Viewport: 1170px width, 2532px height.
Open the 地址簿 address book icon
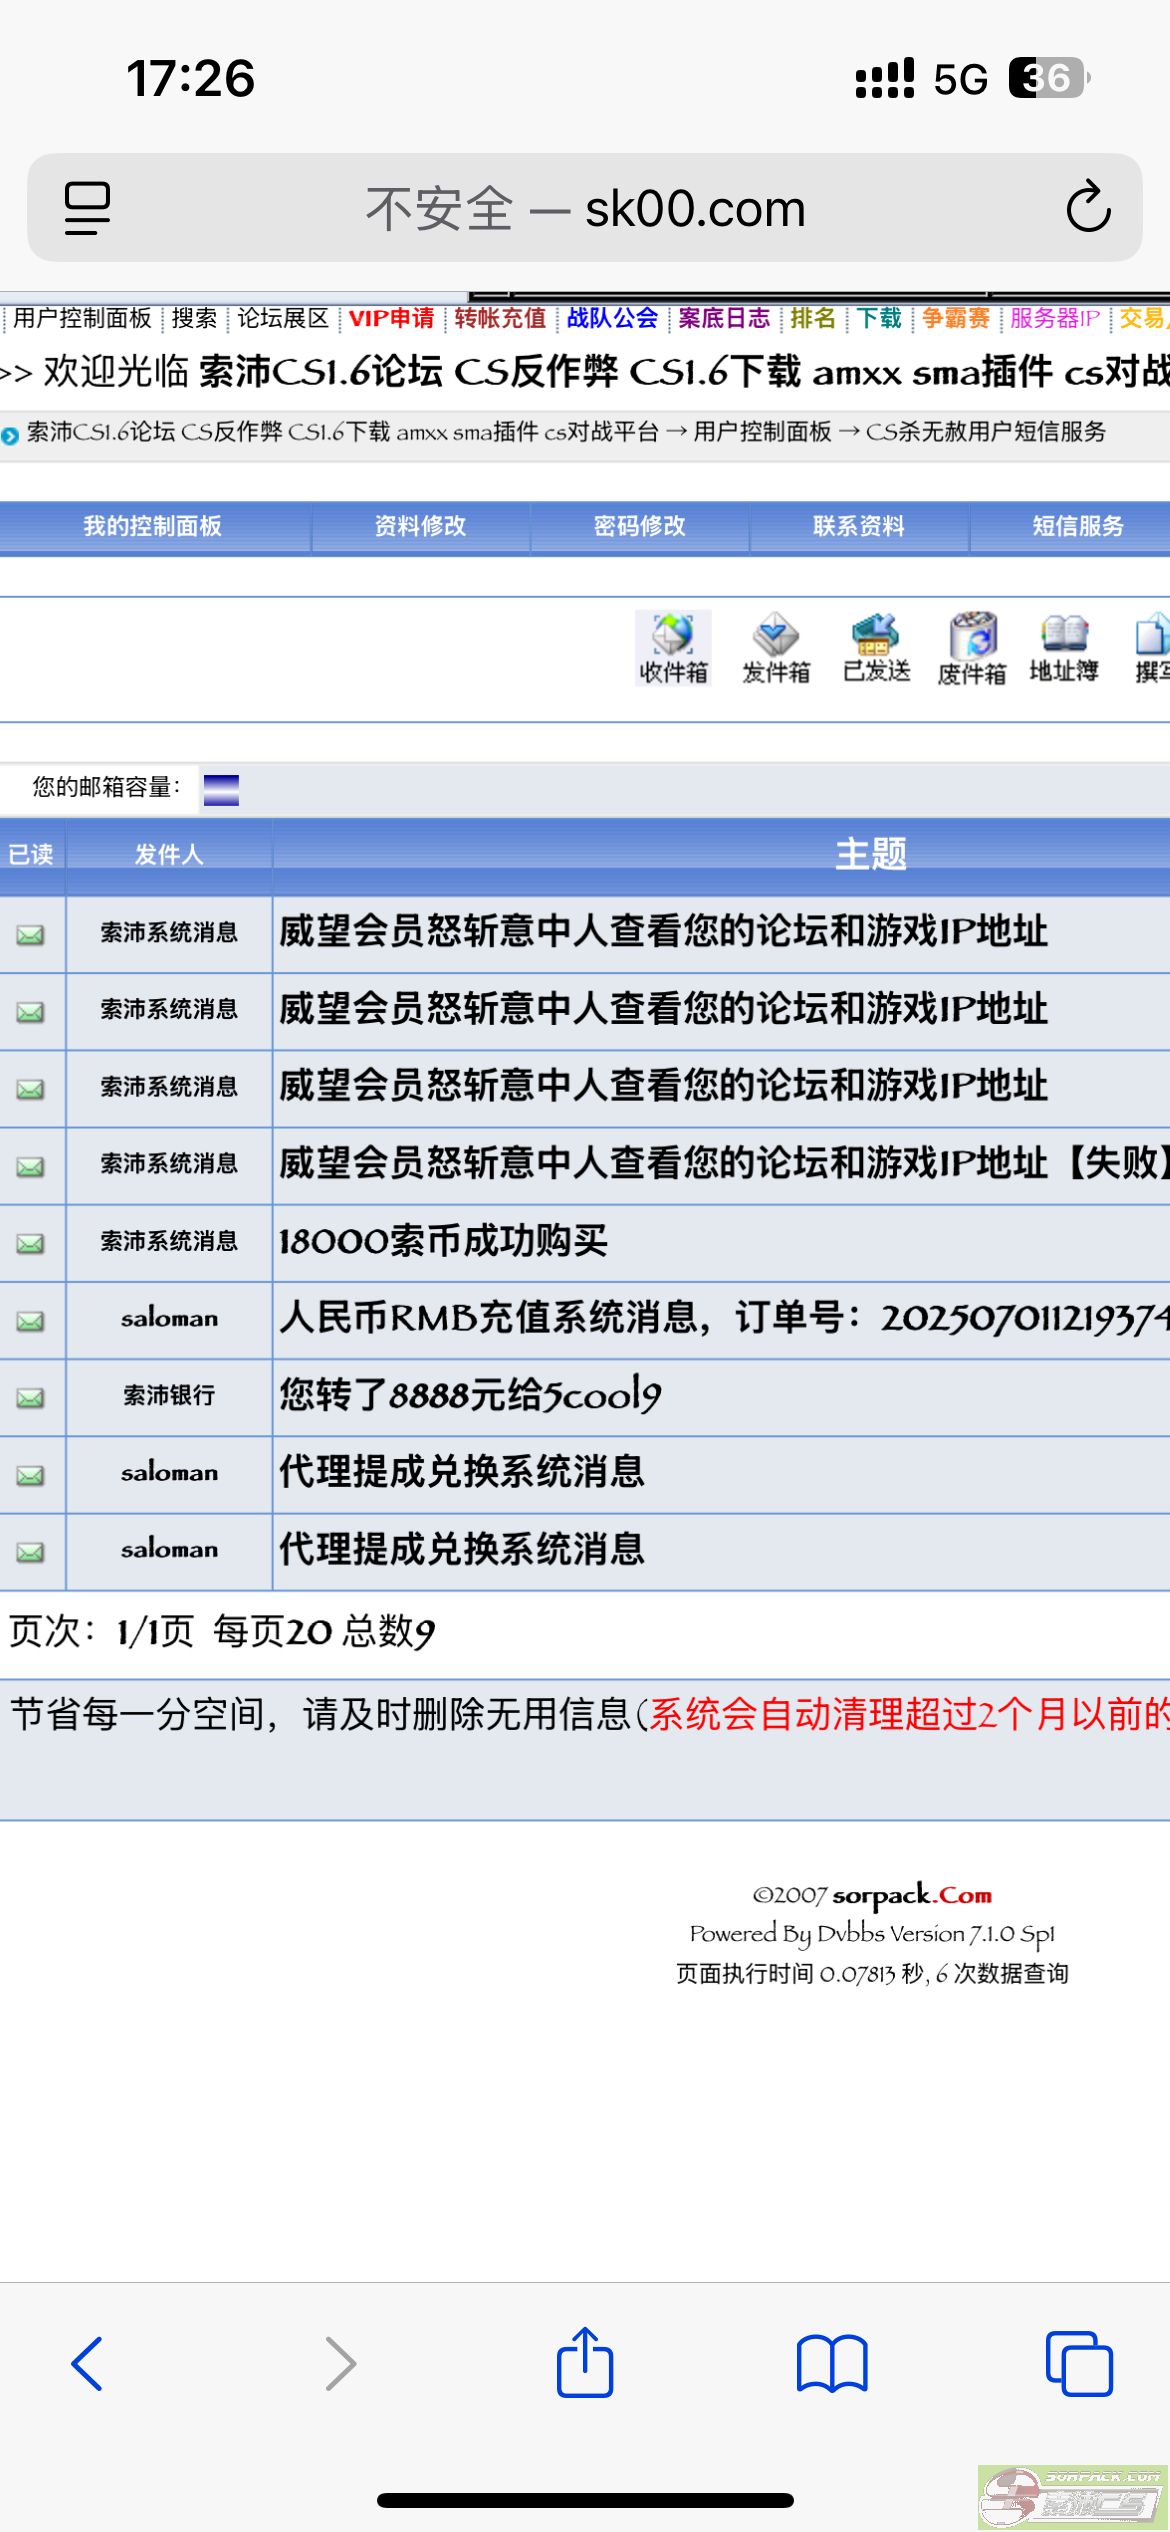coord(1064,648)
